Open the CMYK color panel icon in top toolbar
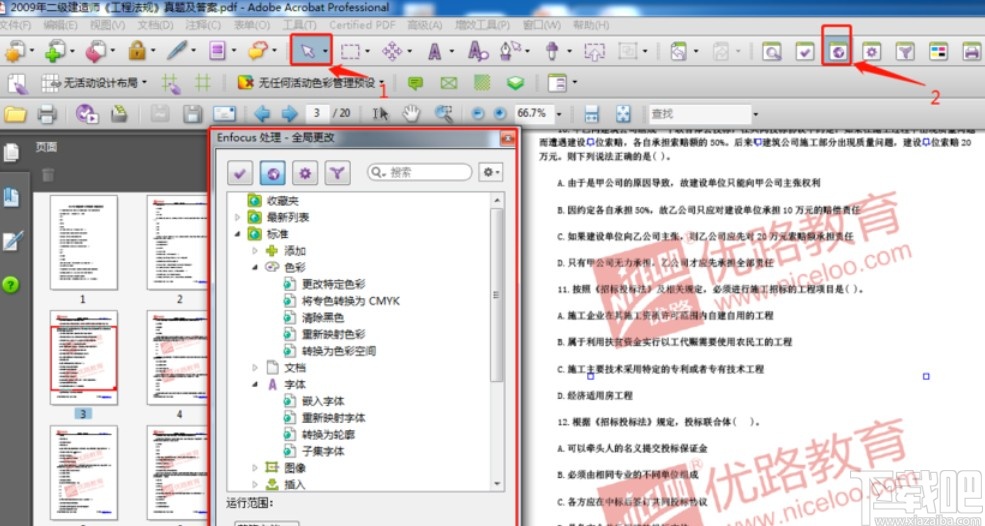This screenshot has width=985, height=526. (939, 52)
